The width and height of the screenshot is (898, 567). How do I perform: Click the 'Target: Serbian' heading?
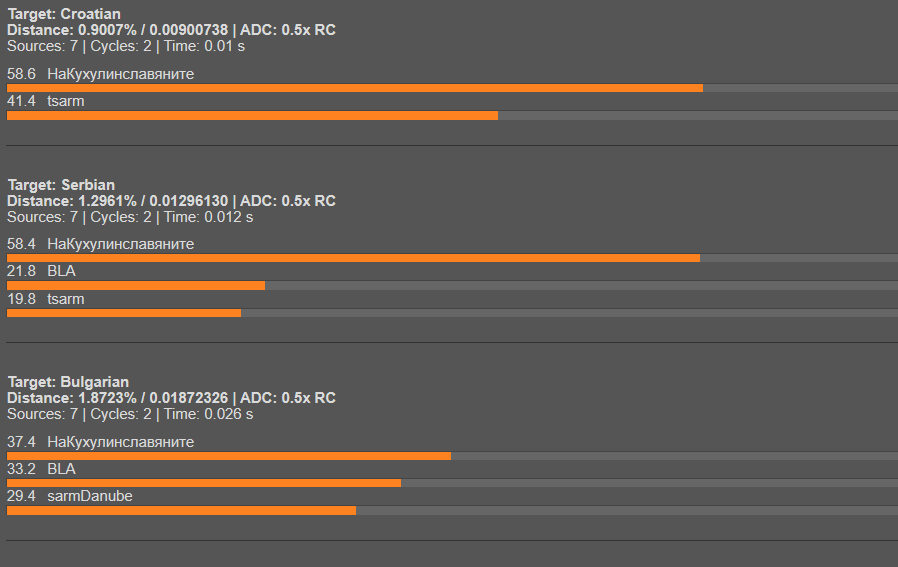tap(61, 185)
